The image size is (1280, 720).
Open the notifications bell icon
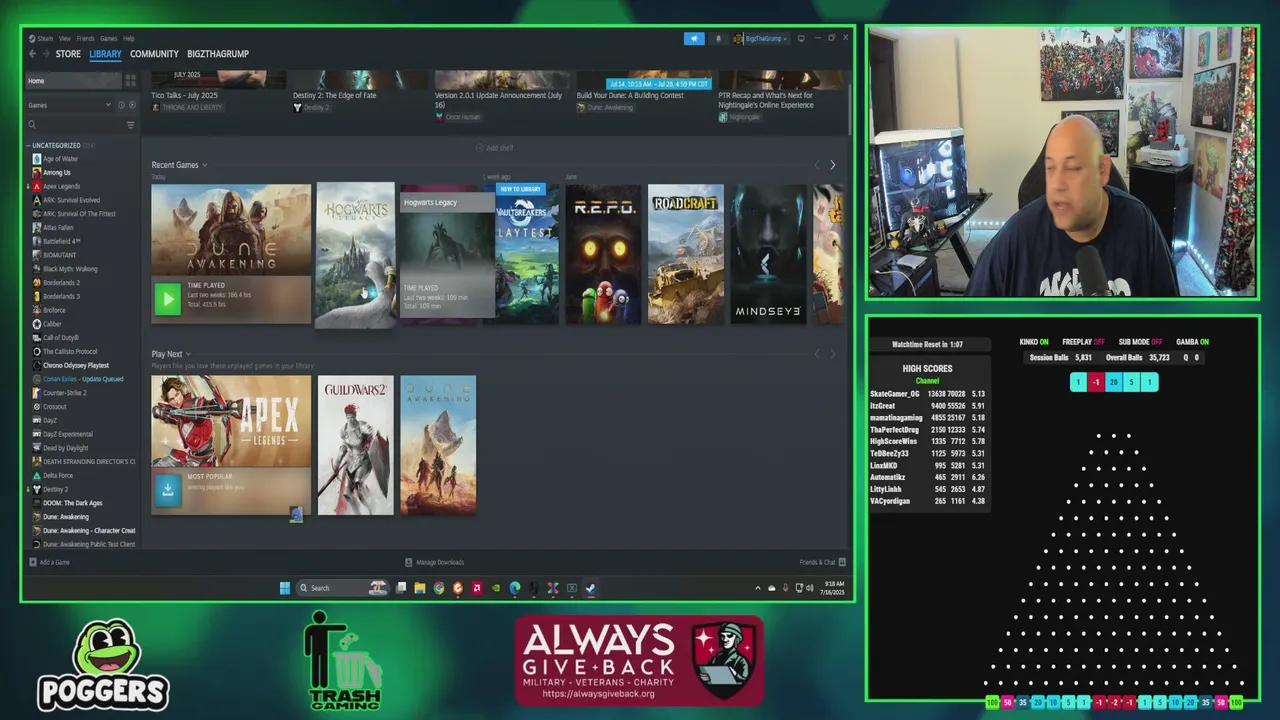coord(717,38)
